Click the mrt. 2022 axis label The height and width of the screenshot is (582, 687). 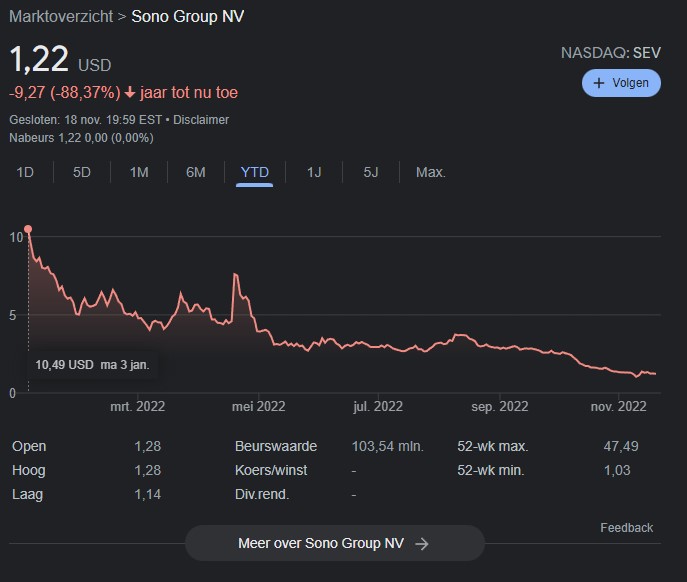coord(138,406)
